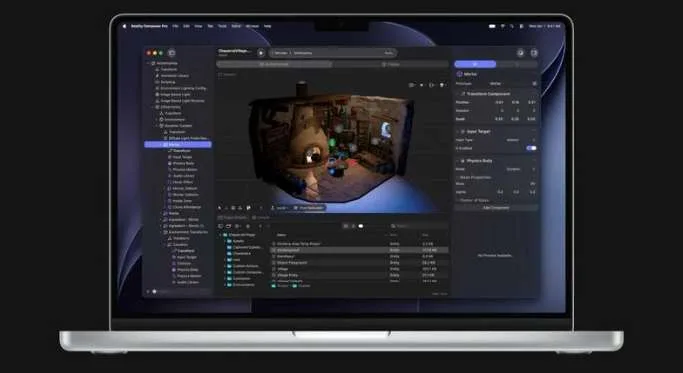
Task: Click the first viewport option icon above the scene
Action: pos(412,85)
